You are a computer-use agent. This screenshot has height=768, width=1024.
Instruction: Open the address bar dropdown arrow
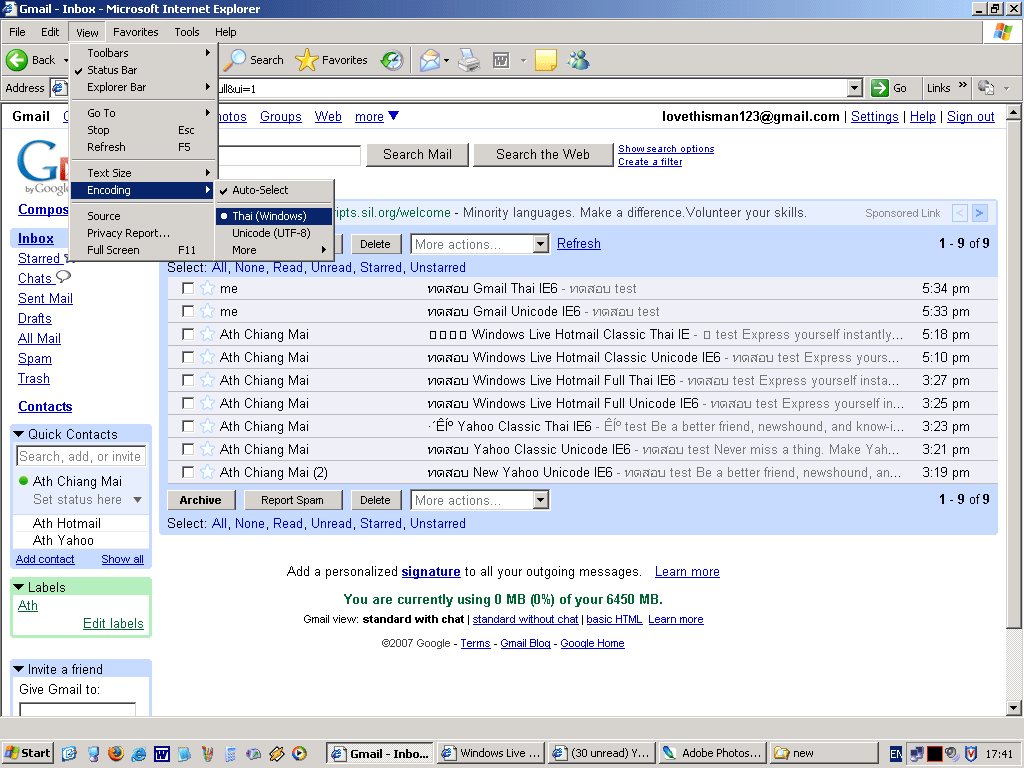pos(854,88)
